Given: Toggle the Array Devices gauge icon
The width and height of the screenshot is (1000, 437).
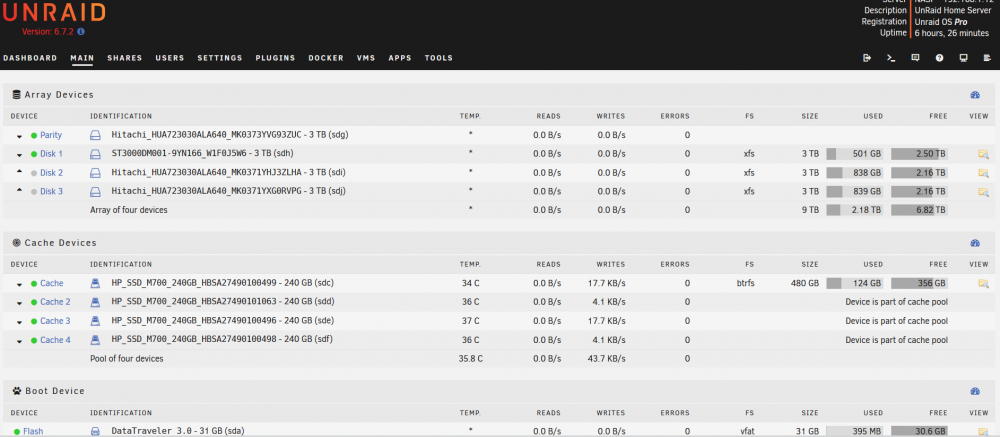Looking at the screenshot, I should point(974,95).
